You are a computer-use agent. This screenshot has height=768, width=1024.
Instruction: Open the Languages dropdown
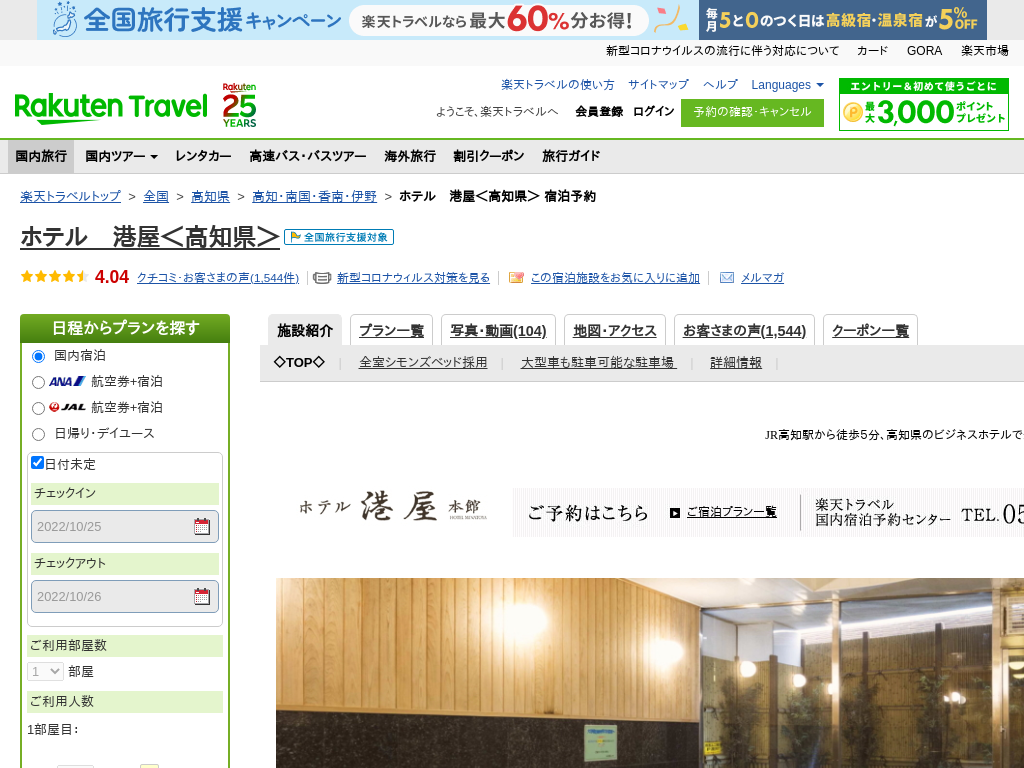tap(787, 85)
